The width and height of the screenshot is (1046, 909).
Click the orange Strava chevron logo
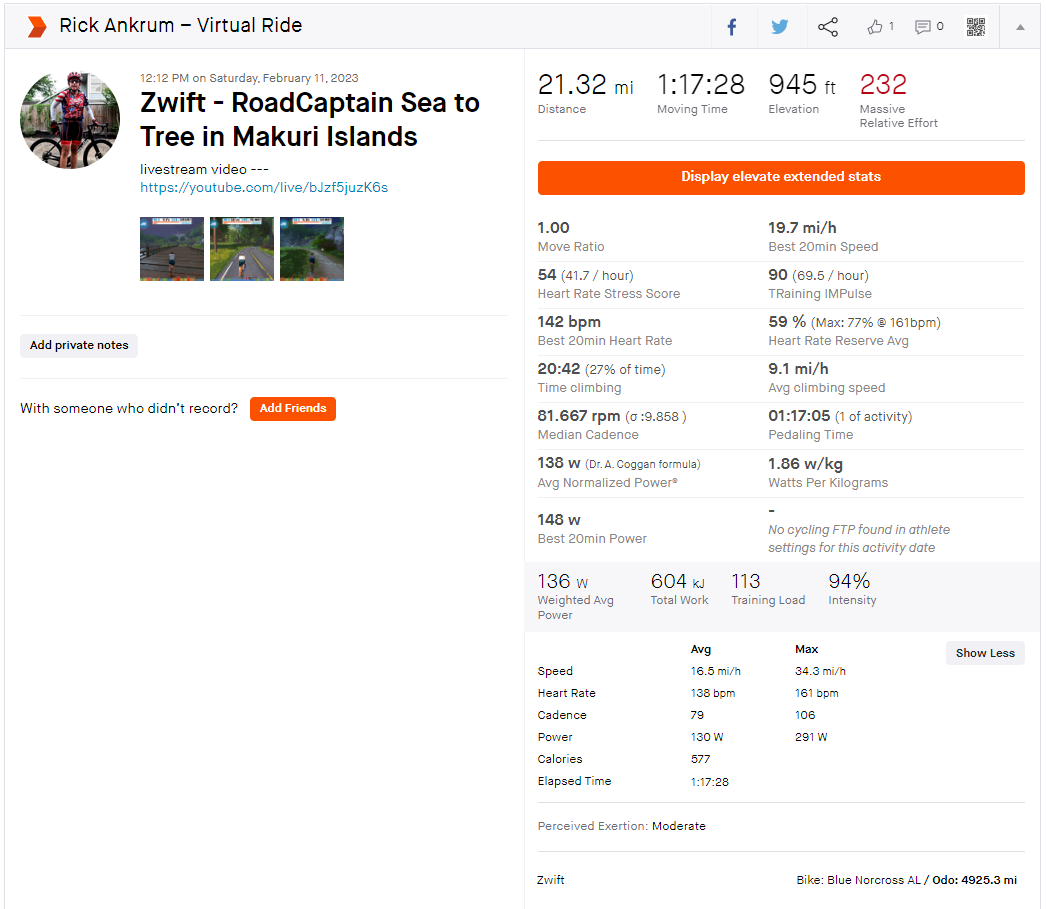37,26
